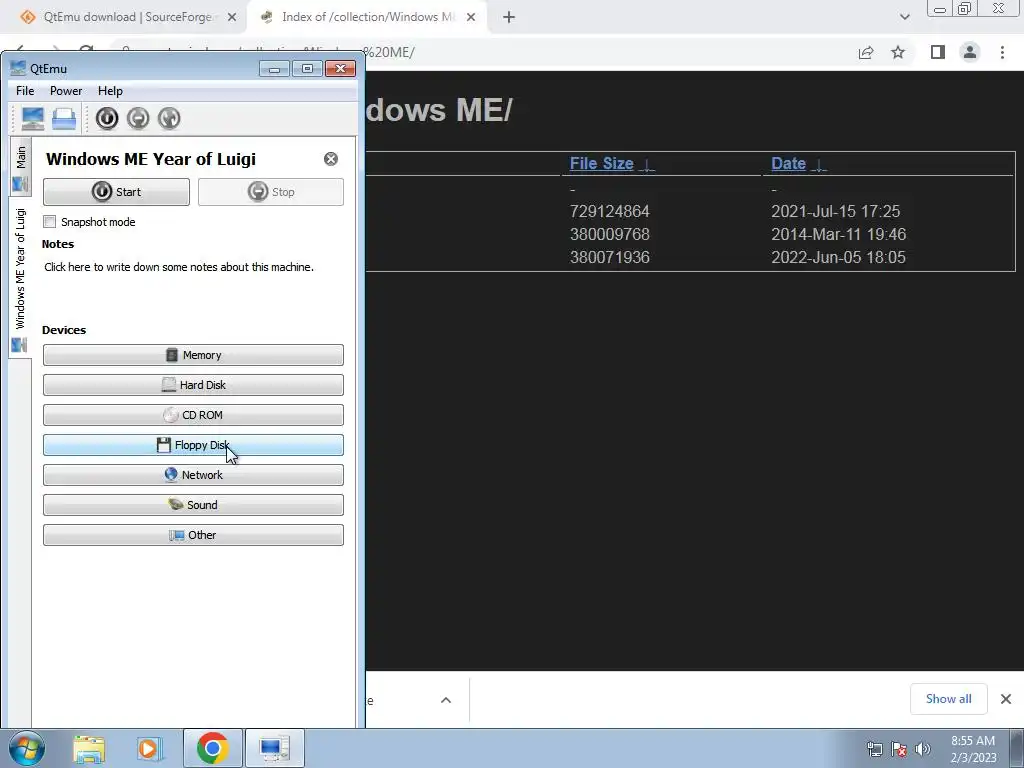Click the date 2014-Mar-11 19:46
The height and width of the screenshot is (768, 1024).
839,234
